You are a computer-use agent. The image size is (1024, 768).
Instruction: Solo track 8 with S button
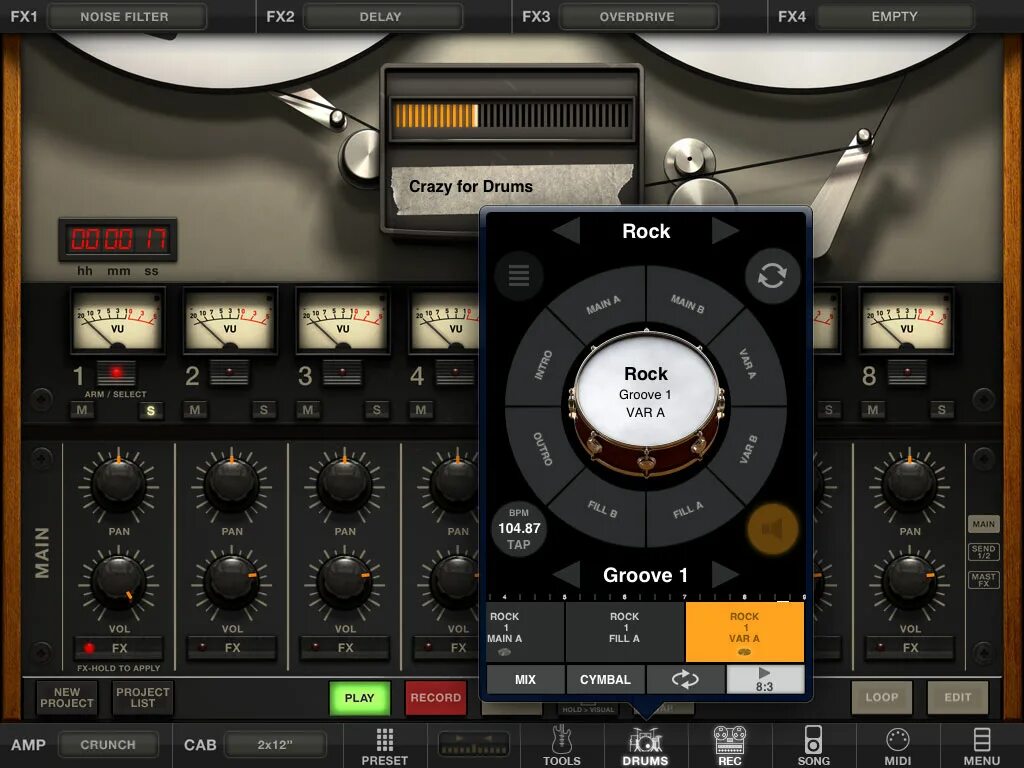pyautogui.click(x=942, y=410)
